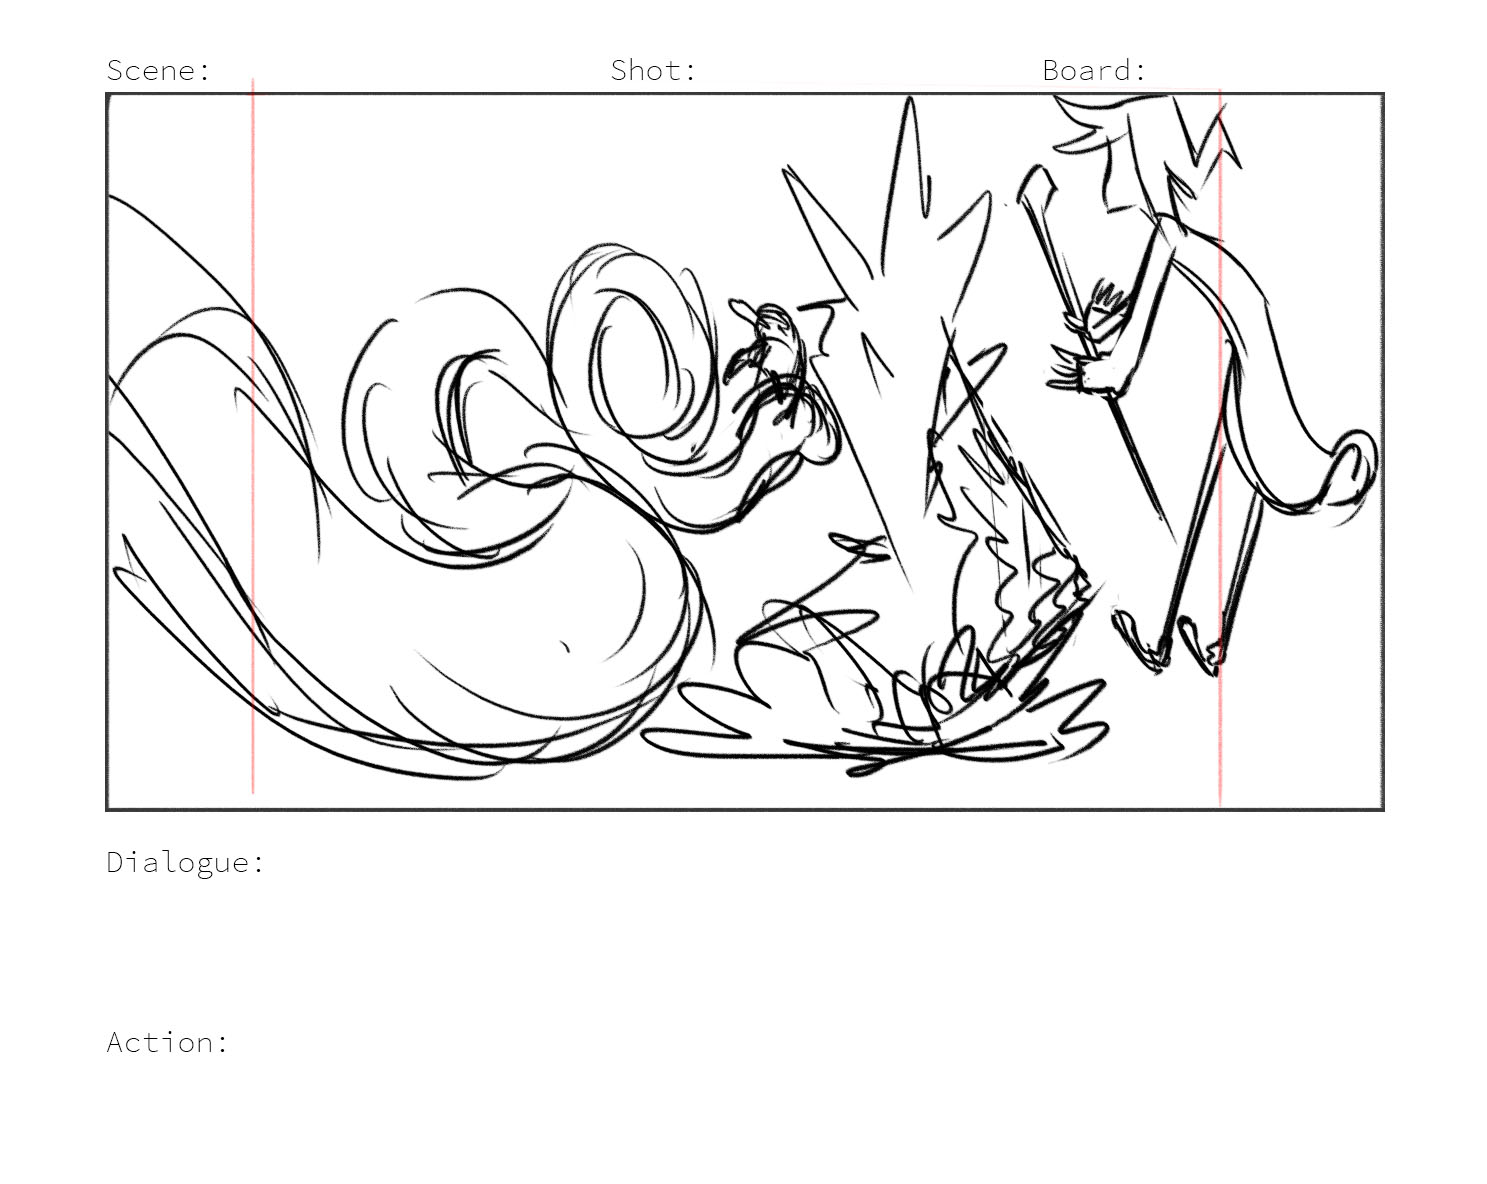1487x1184 pixels.
Task: Click the storyboard sketch panel
Action: [x=745, y=451]
